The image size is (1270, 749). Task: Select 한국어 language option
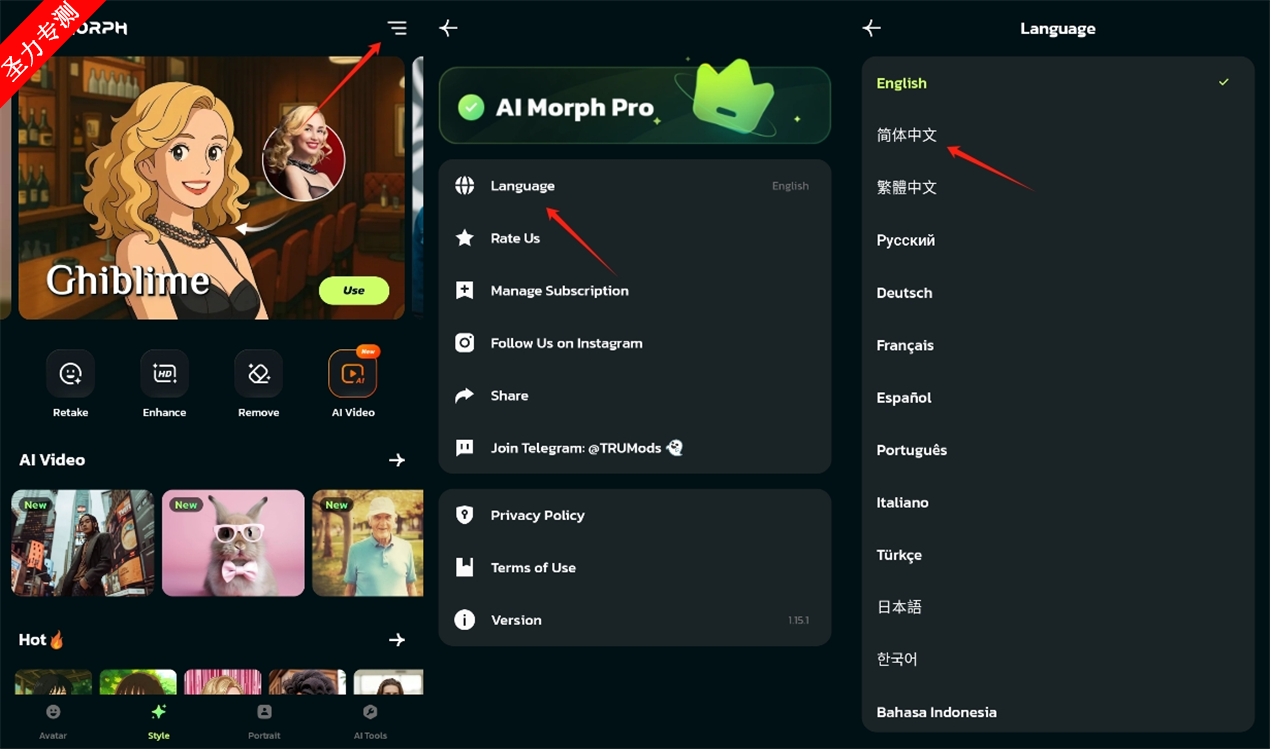click(1058, 659)
